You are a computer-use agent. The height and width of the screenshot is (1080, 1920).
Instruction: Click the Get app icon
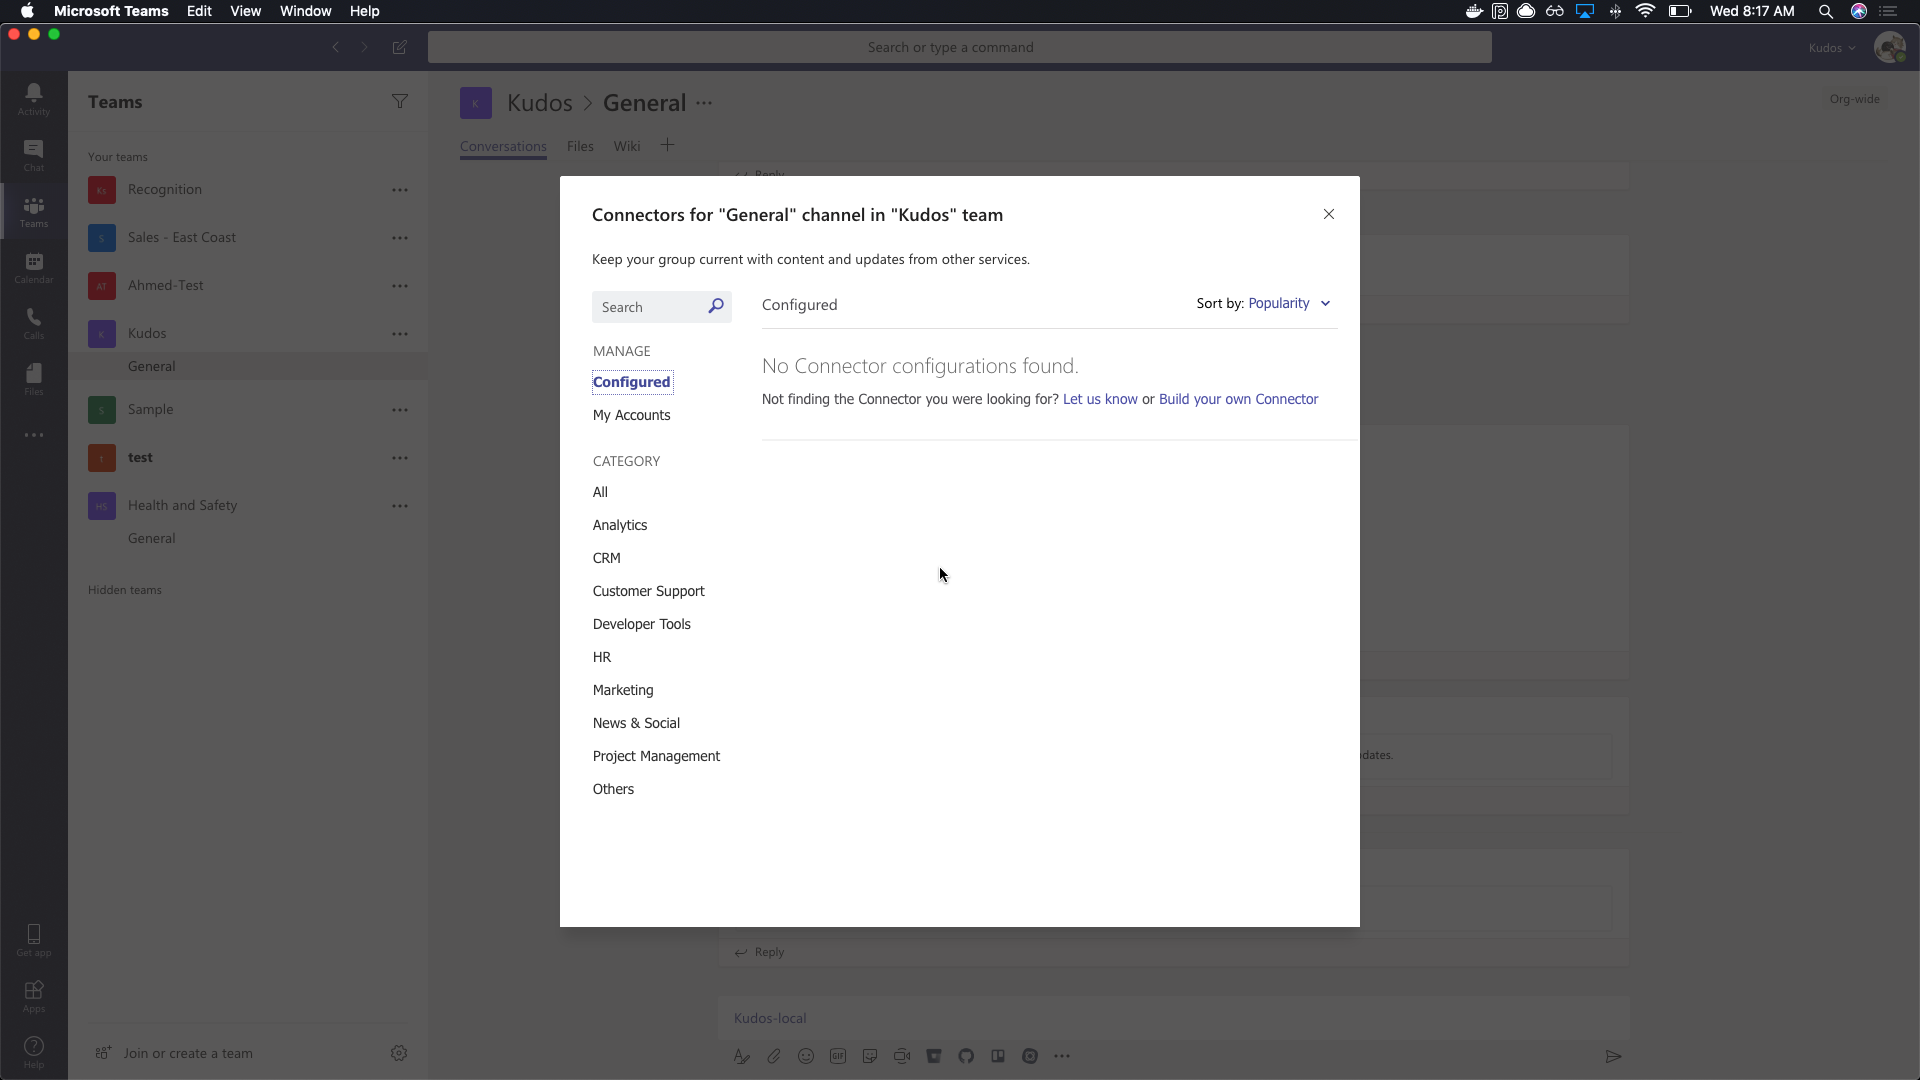point(34,939)
